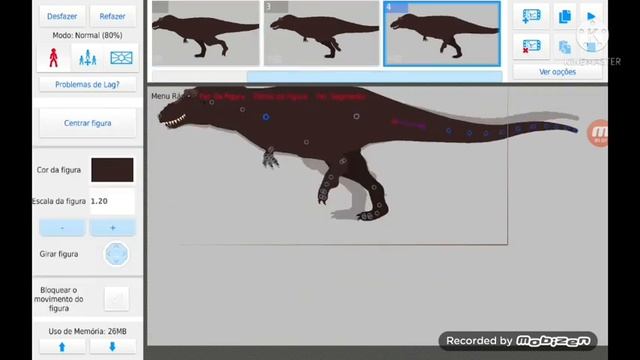Viewport: 640px width, 360px height.
Task: Click the blue down arrow under memory usage
Action: (112, 347)
